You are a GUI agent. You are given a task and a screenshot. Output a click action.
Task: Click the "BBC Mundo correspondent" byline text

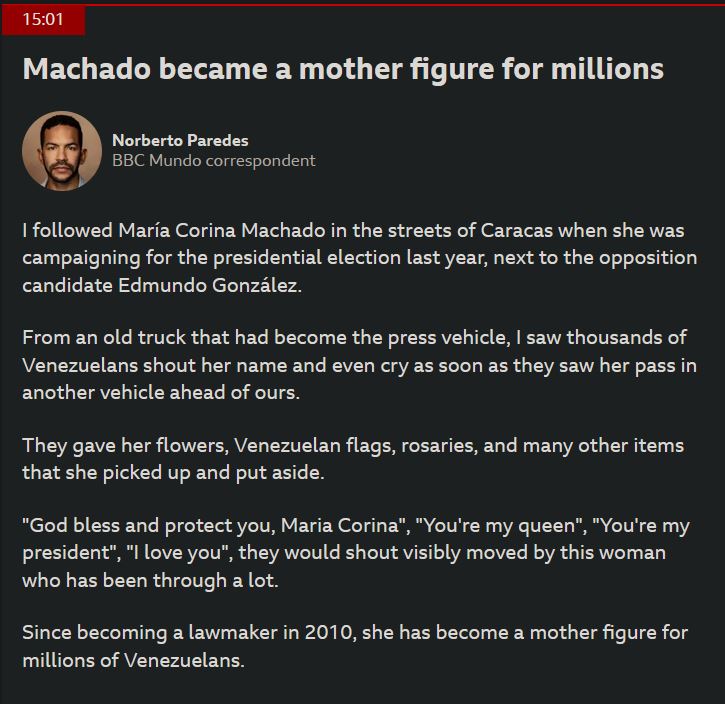point(213,160)
